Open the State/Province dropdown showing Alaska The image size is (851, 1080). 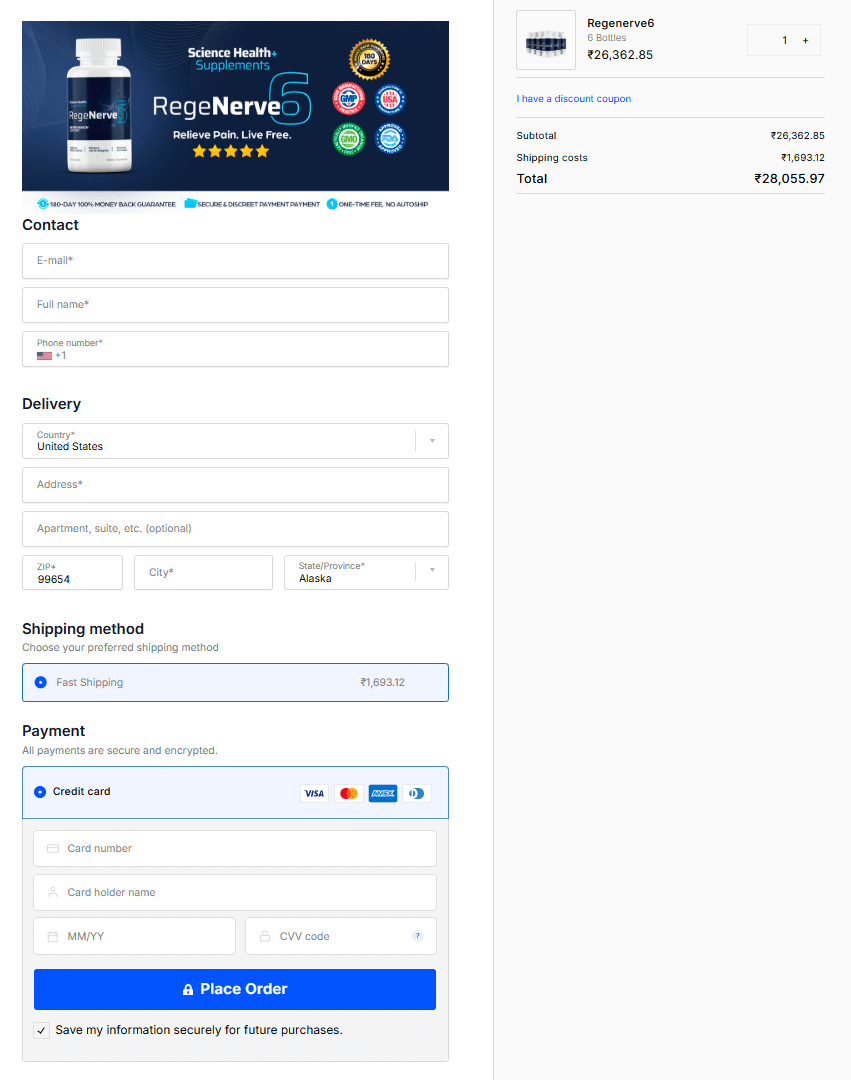431,572
